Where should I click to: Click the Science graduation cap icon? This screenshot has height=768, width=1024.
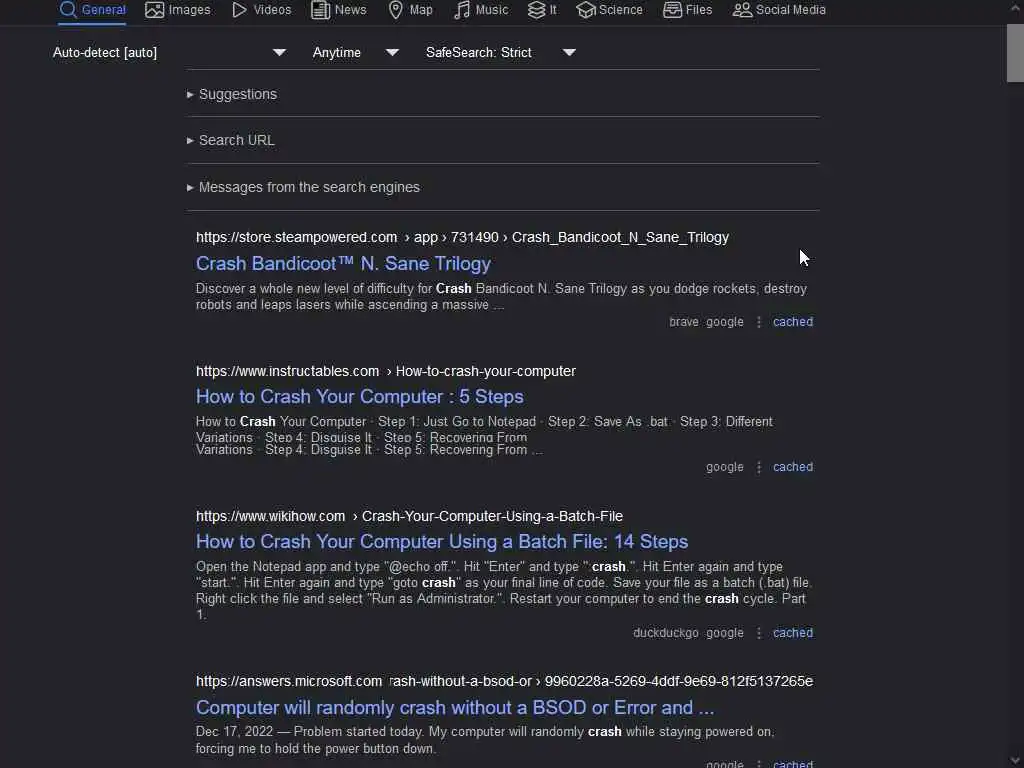[x=586, y=10]
